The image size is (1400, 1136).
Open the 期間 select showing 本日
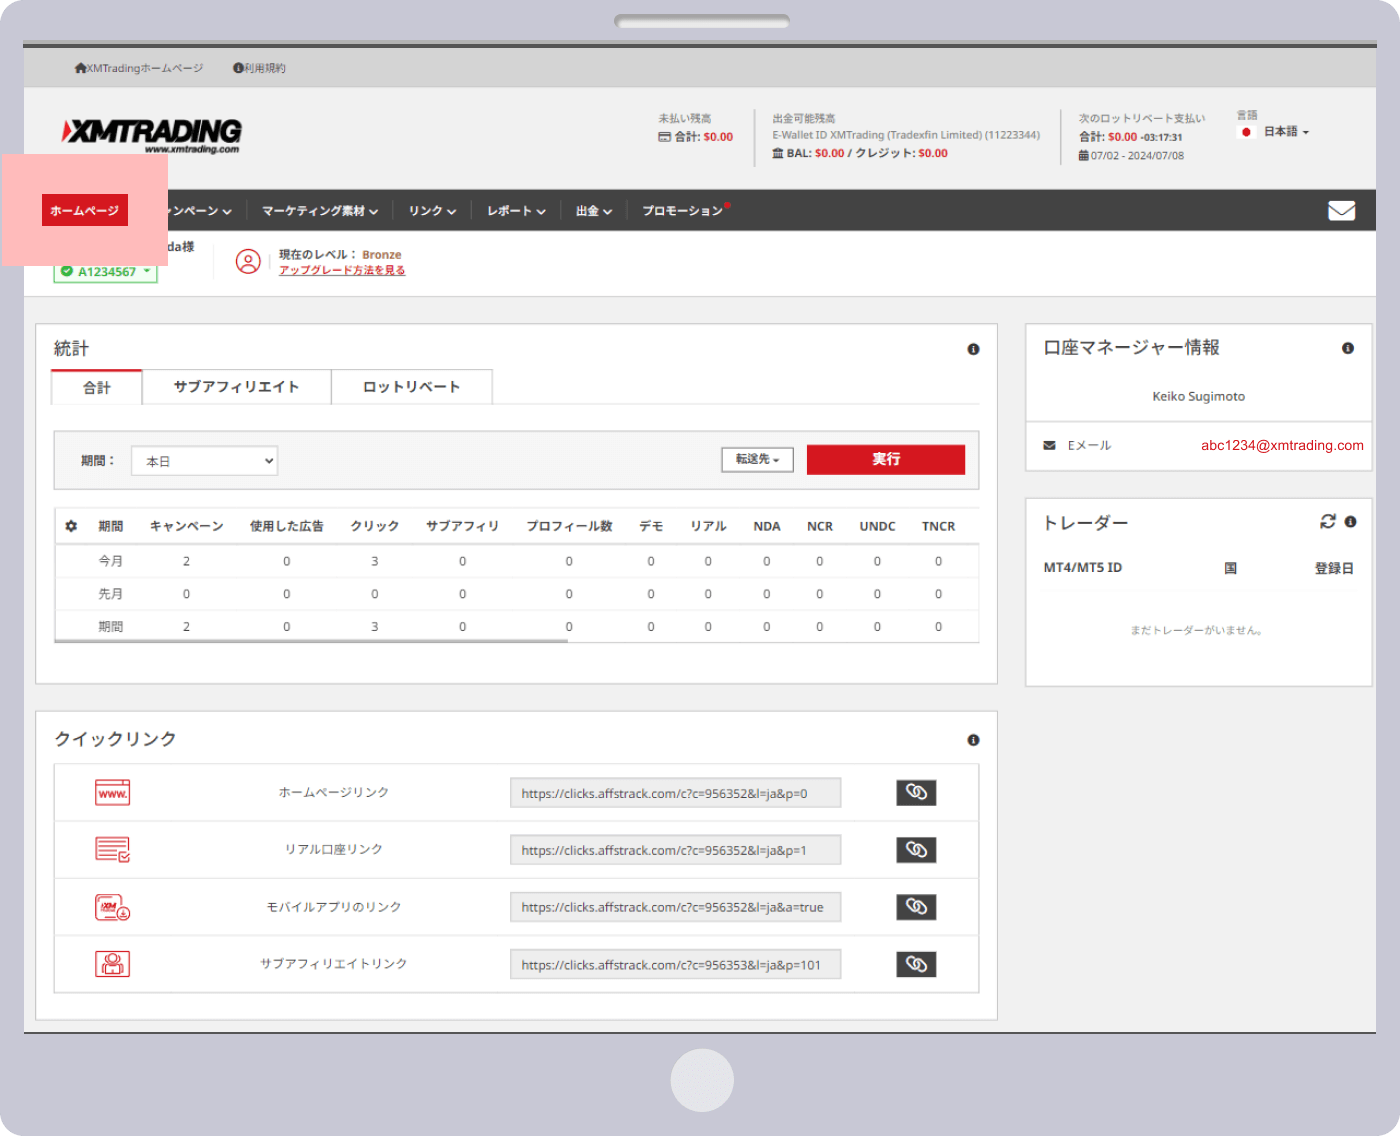[204, 461]
